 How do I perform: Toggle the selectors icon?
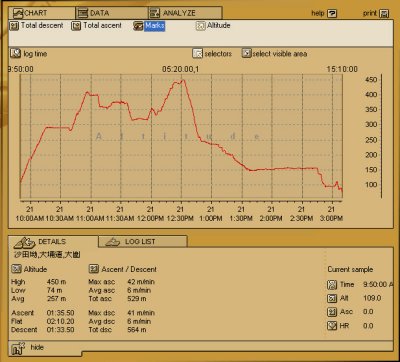pyautogui.click(x=197, y=53)
